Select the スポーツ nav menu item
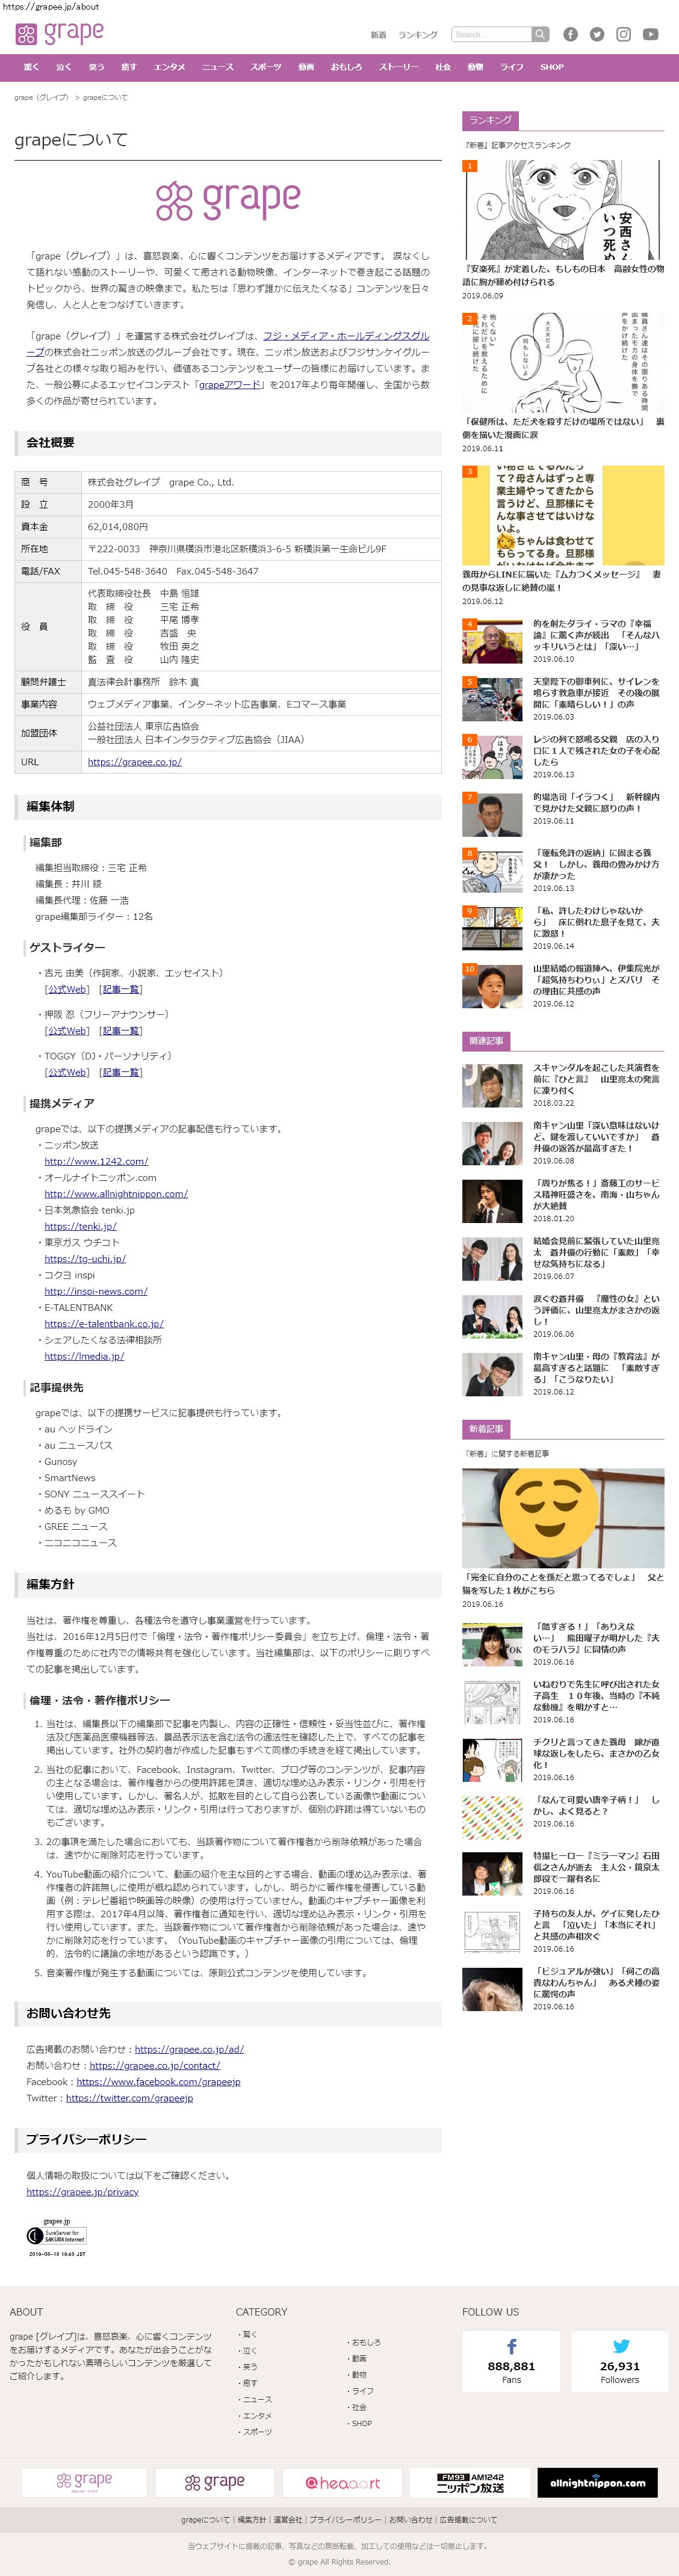Screen dimensions: 679x2576 pos(266,67)
